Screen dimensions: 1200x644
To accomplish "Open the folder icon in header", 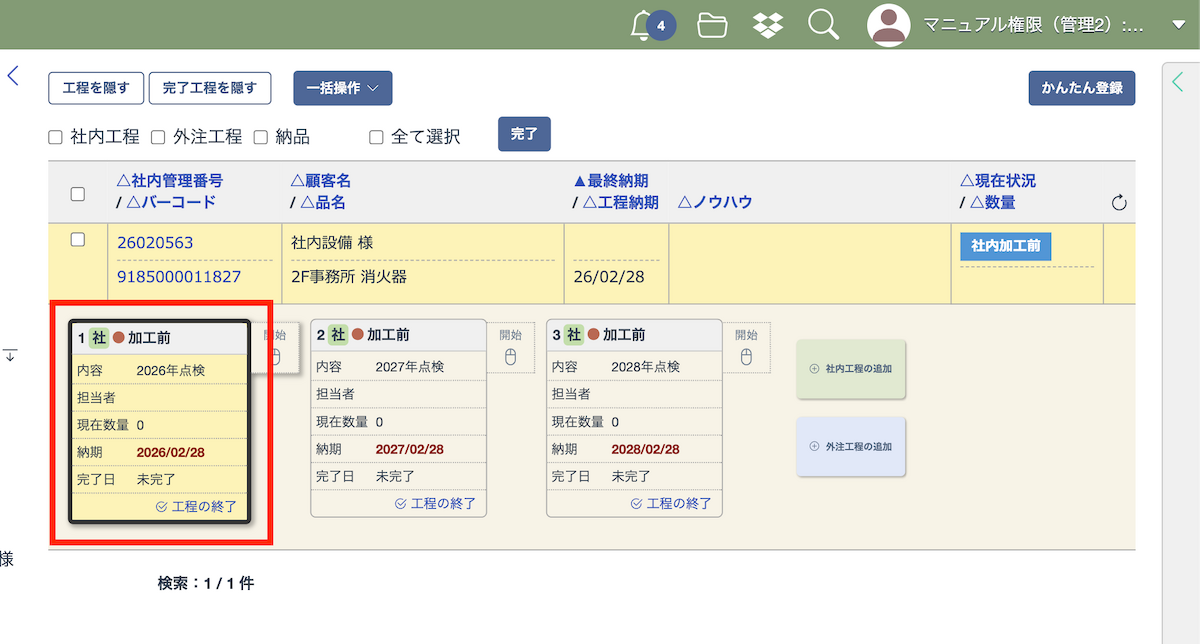I will coord(712,25).
